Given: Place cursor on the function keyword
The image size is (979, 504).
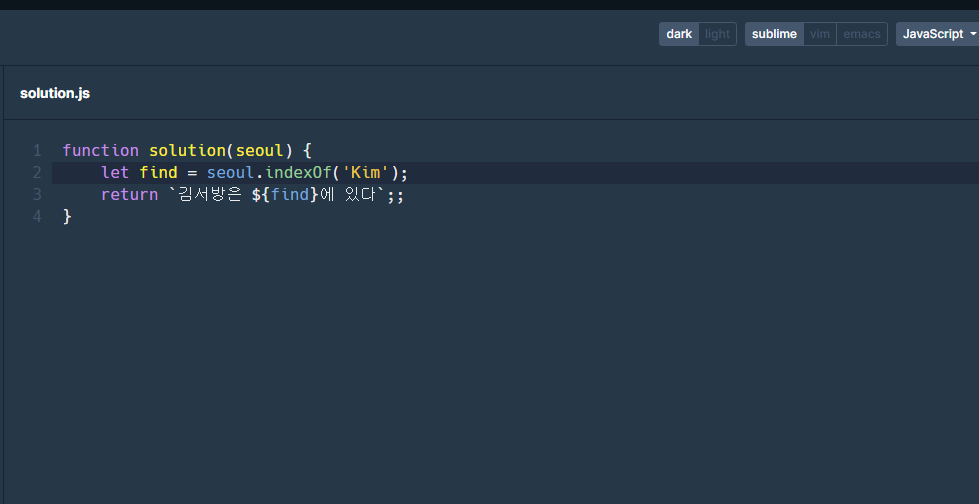Looking at the screenshot, I should 101,151.
